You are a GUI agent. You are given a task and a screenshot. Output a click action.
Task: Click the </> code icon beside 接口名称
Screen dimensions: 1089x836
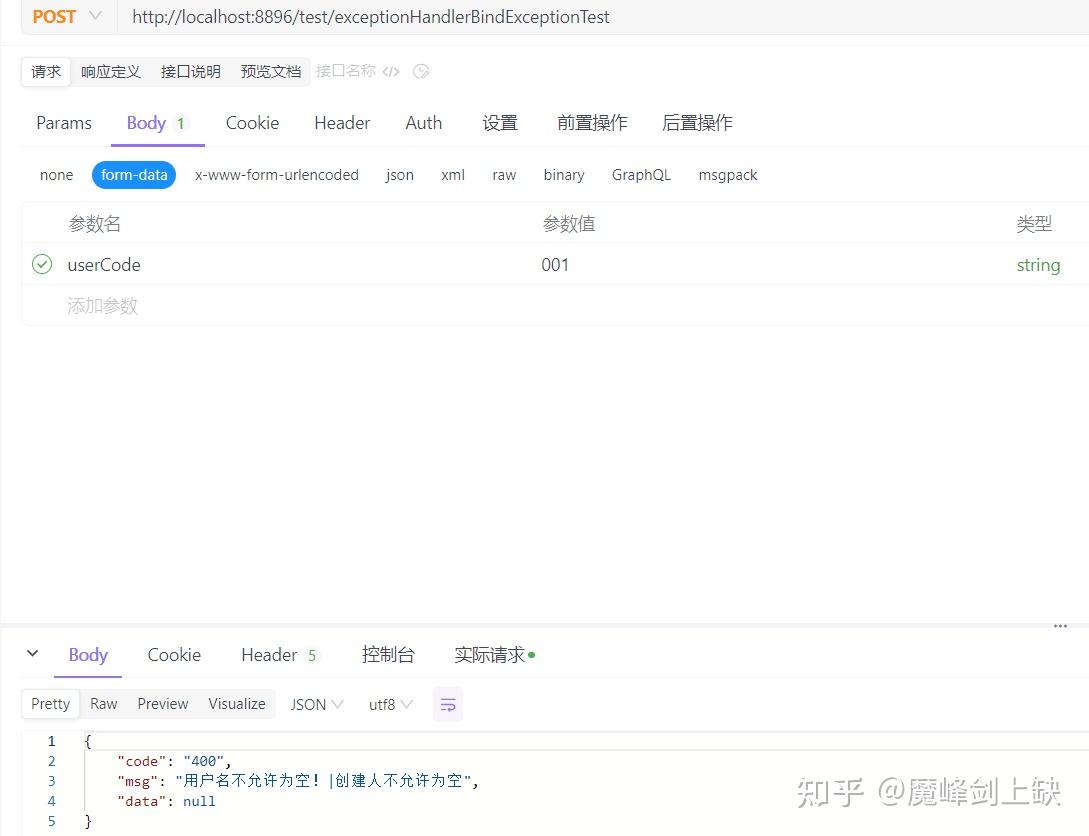(389, 71)
